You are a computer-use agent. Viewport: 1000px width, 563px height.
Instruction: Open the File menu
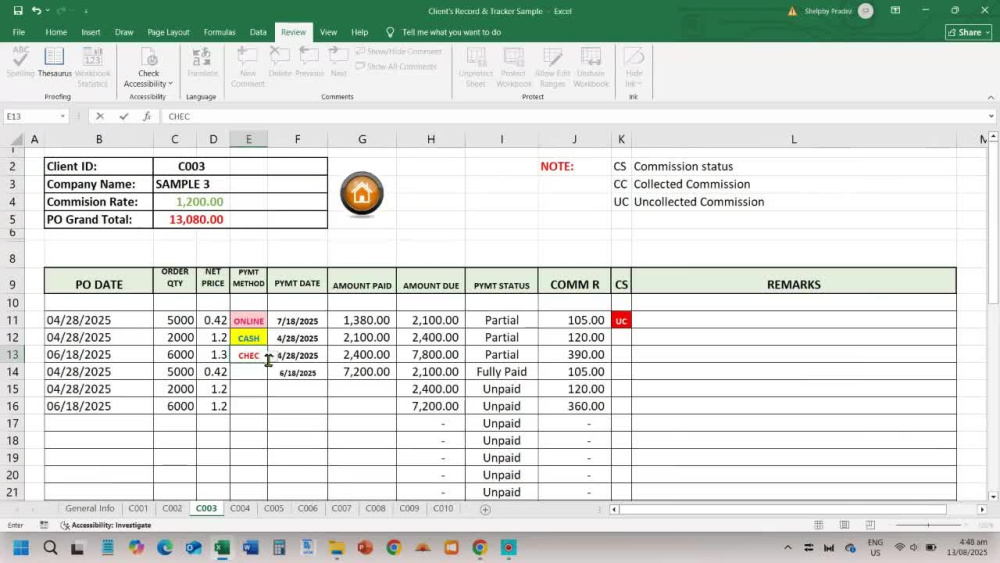(18, 32)
